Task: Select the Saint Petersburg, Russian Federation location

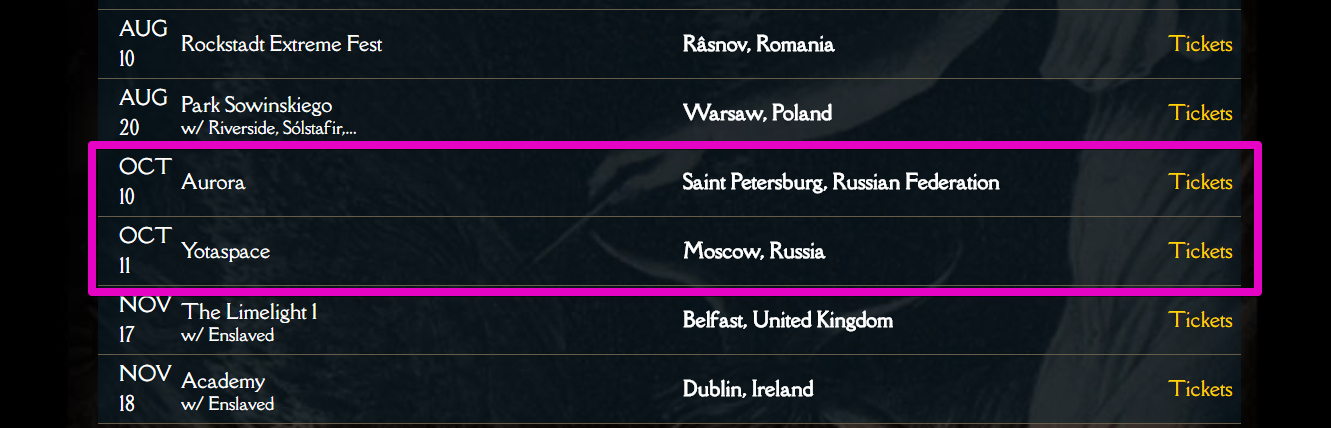Action: pyautogui.click(x=840, y=182)
